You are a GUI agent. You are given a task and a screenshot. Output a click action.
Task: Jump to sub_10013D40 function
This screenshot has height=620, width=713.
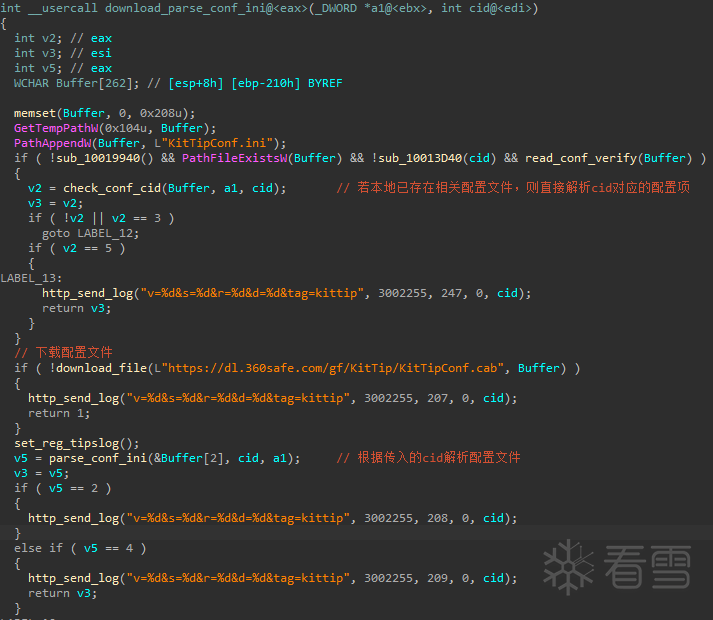click(x=420, y=158)
